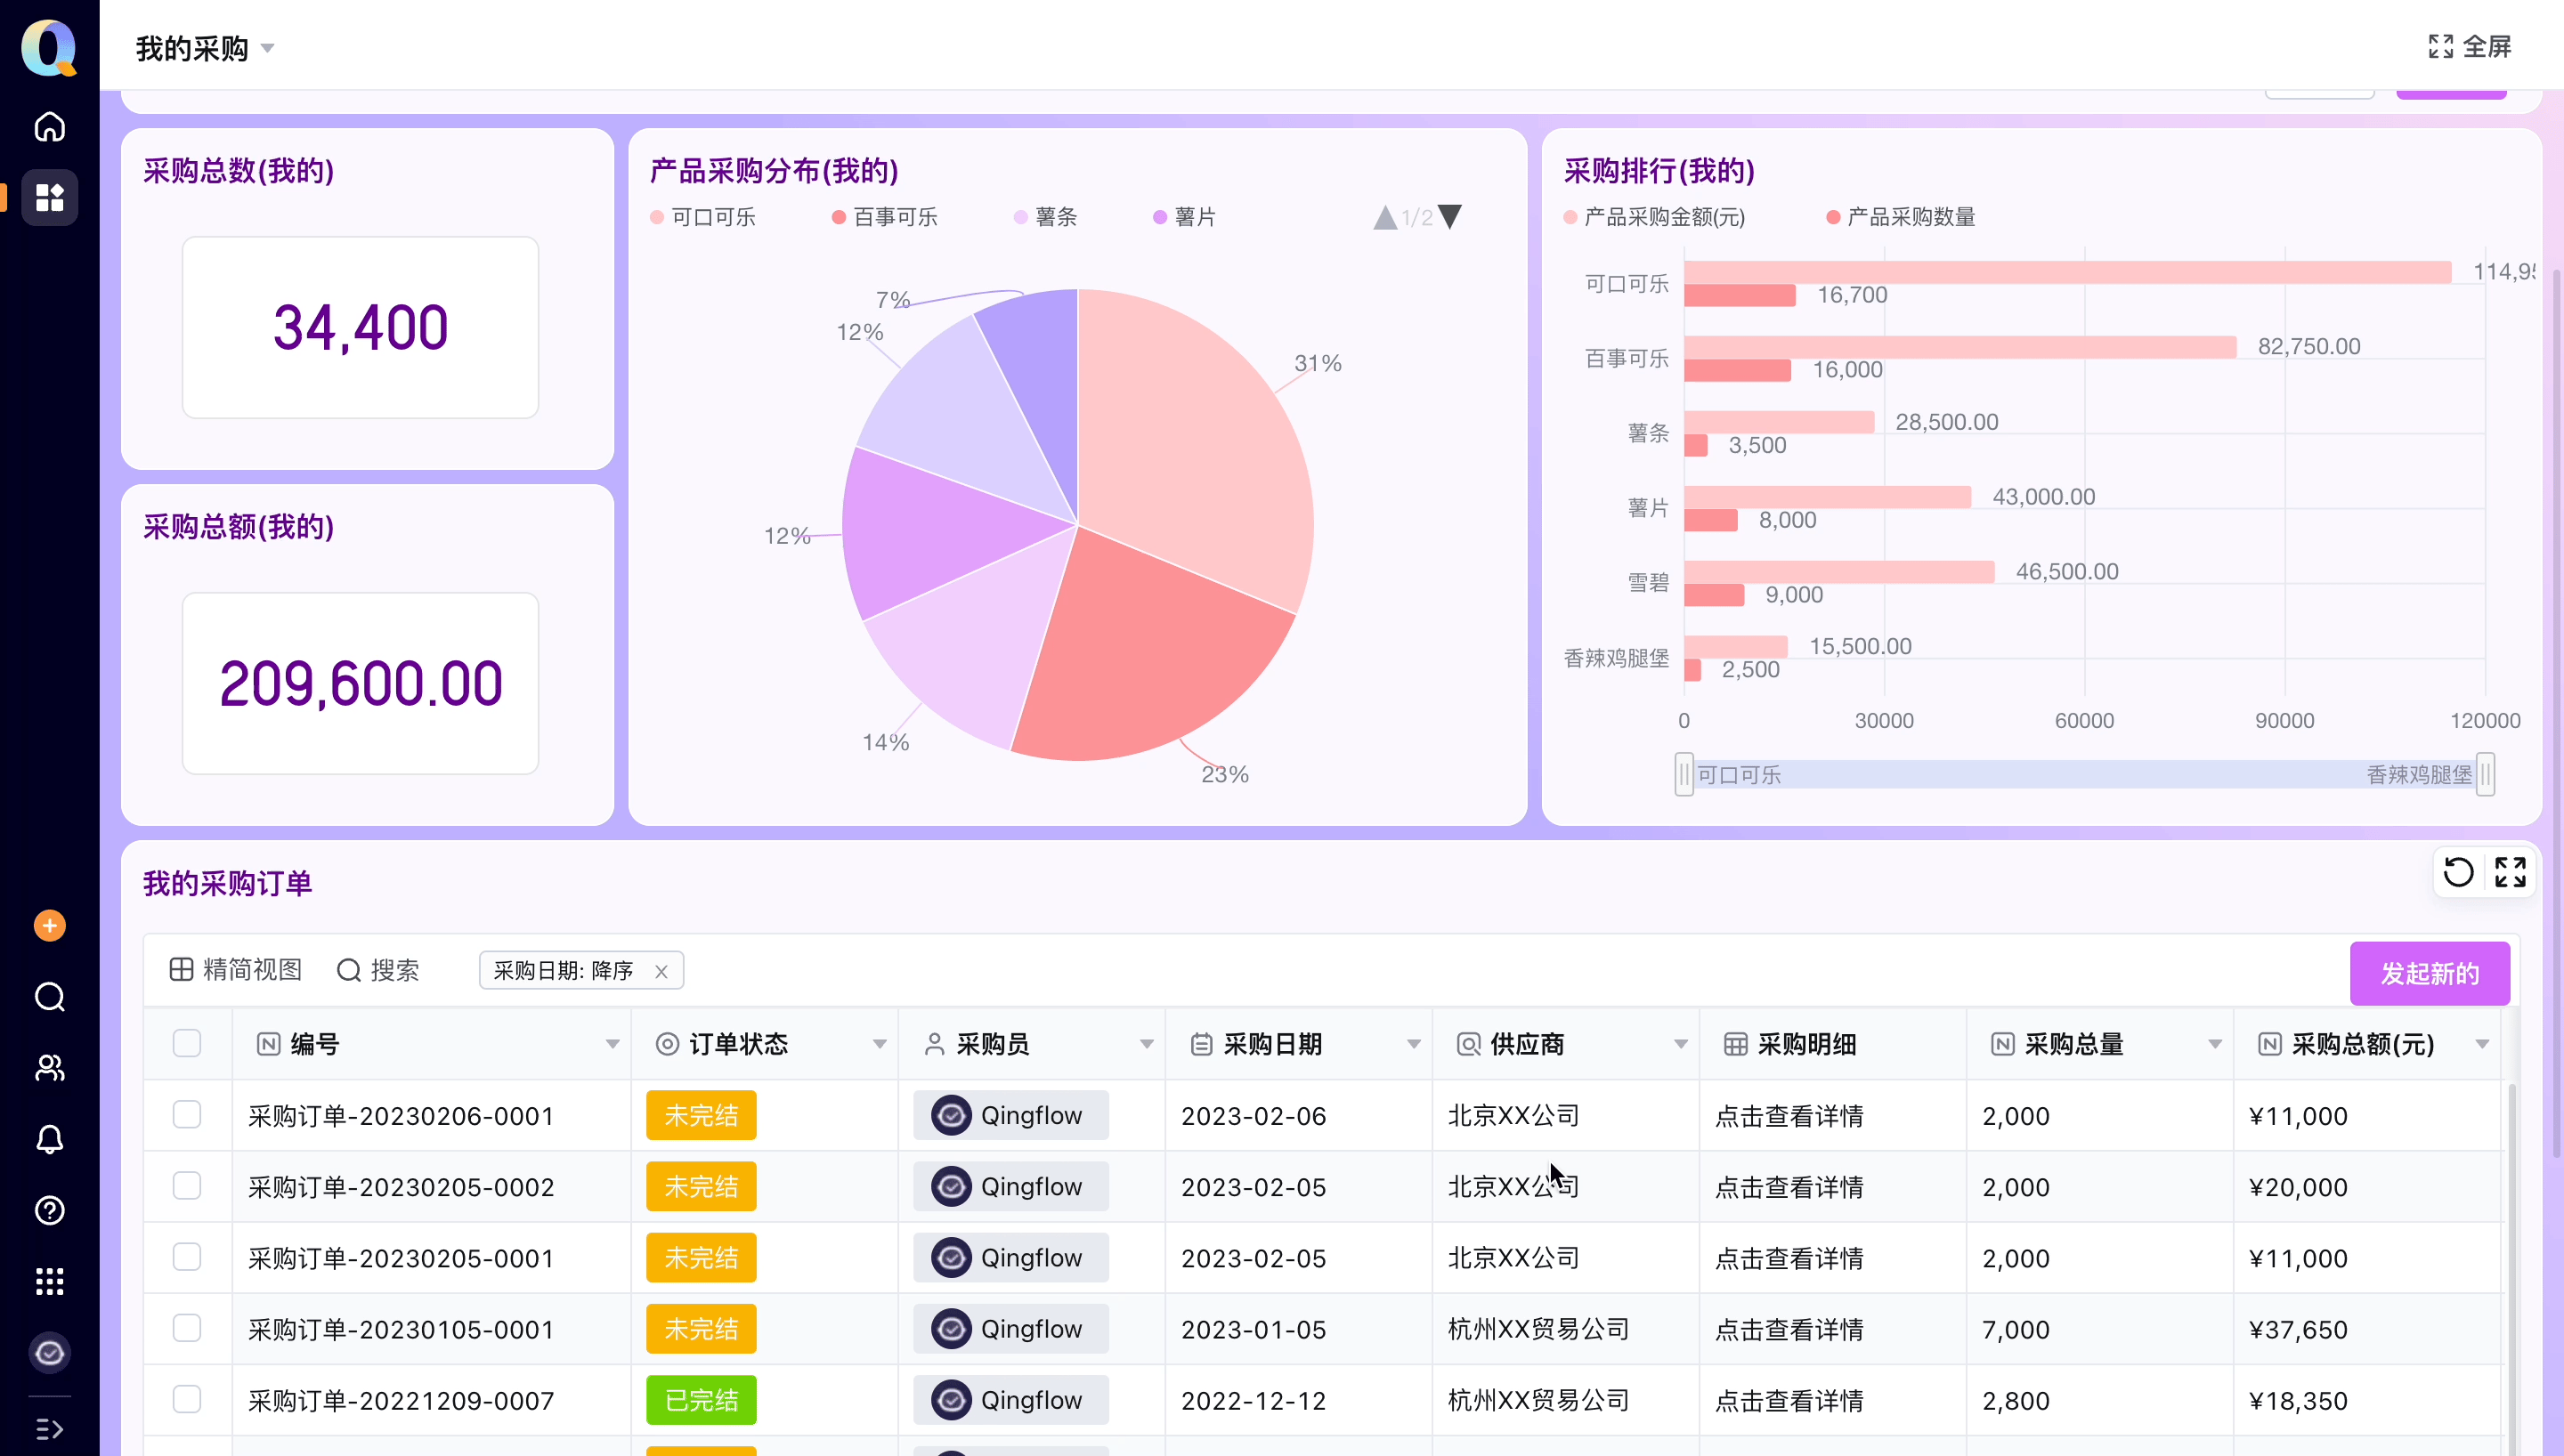Click the 精简视图 table view icon
Image resolution: width=2564 pixels, height=1456 pixels.
pyautogui.click(x=181, y=970)
